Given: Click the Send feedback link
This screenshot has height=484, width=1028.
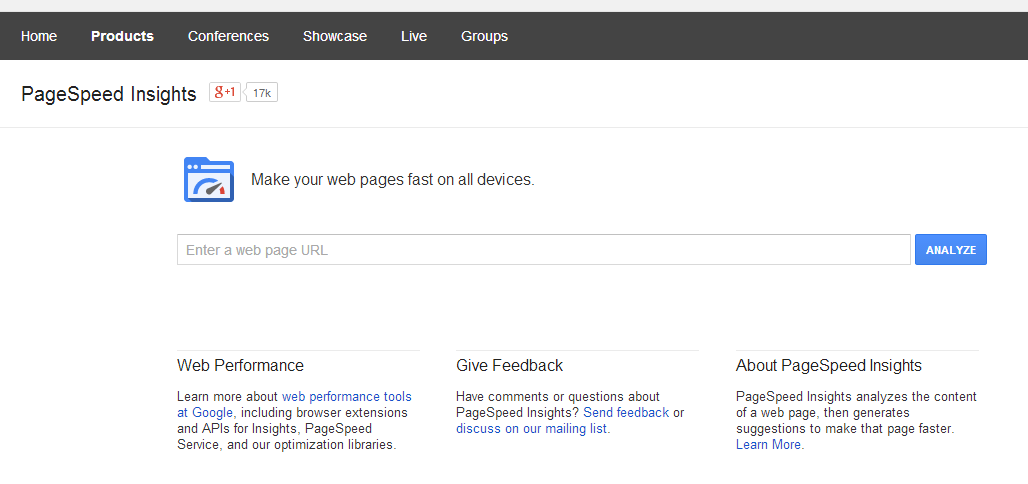Looking at the screenshot, I should tap(626, 413).
